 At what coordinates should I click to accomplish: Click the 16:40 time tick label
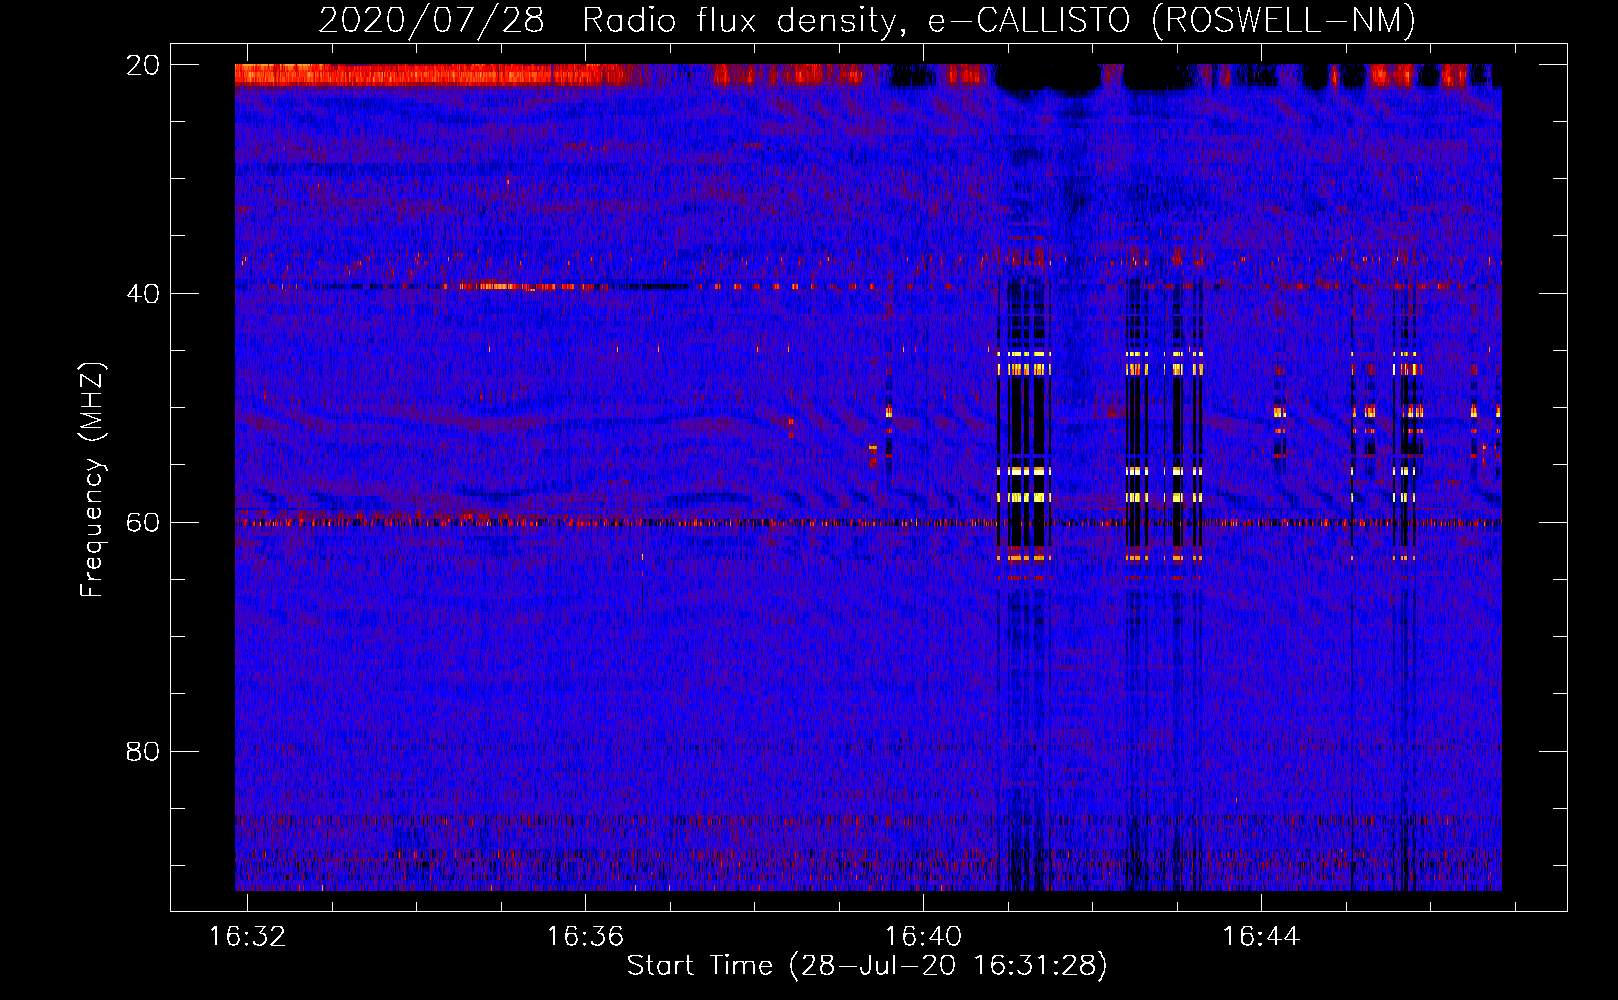click(923, 936)
